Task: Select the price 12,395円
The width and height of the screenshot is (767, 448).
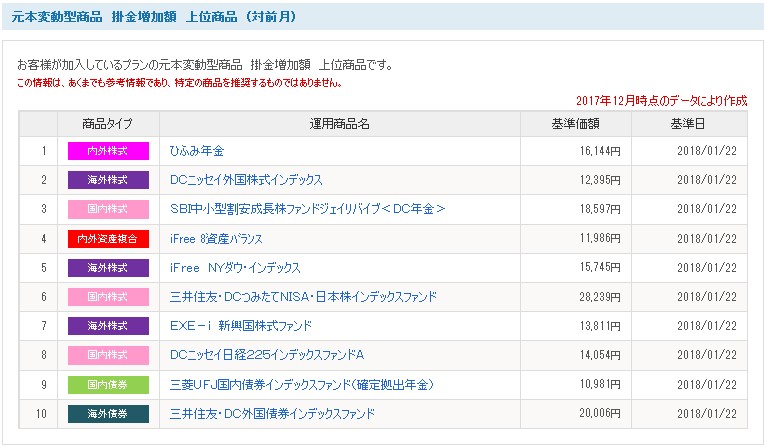Action: [600, 180]
